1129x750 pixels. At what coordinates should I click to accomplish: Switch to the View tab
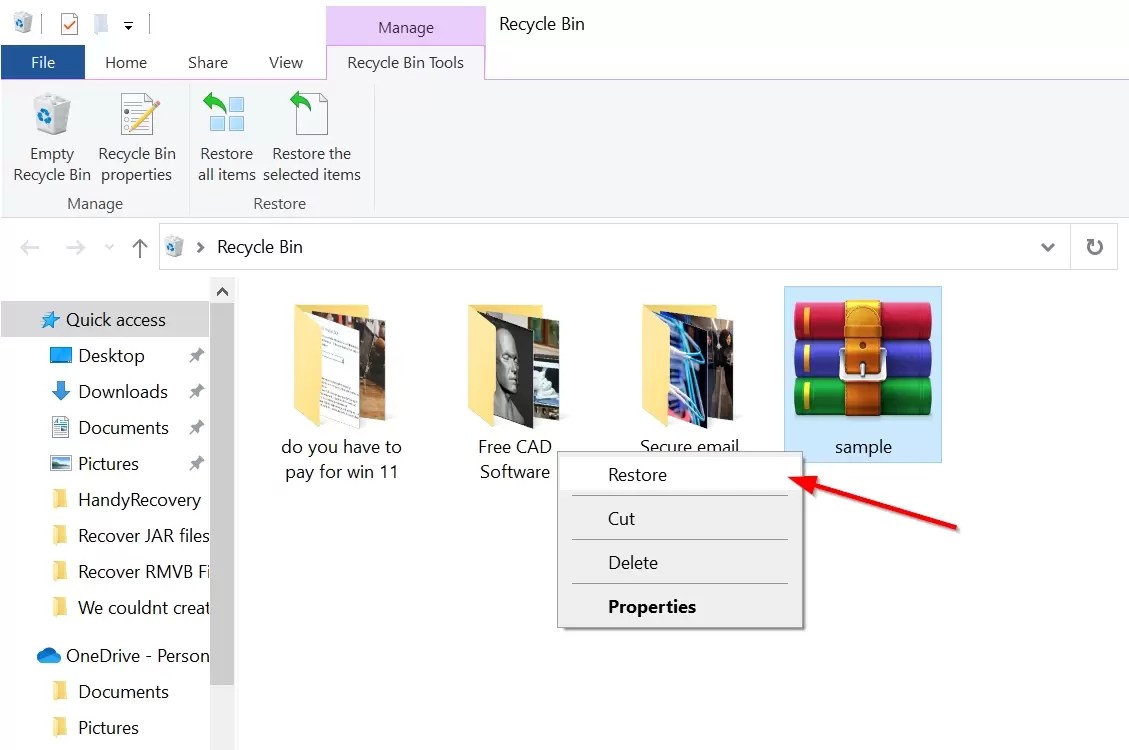(286, 63)
